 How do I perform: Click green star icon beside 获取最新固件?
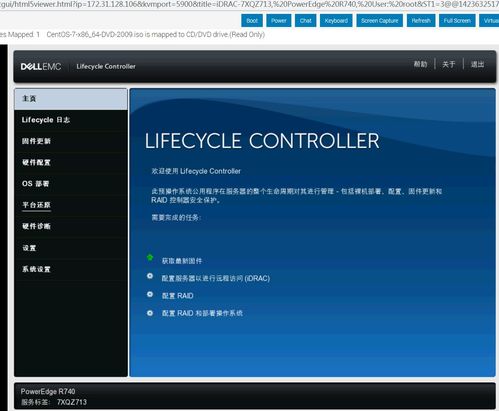[150, 257]
